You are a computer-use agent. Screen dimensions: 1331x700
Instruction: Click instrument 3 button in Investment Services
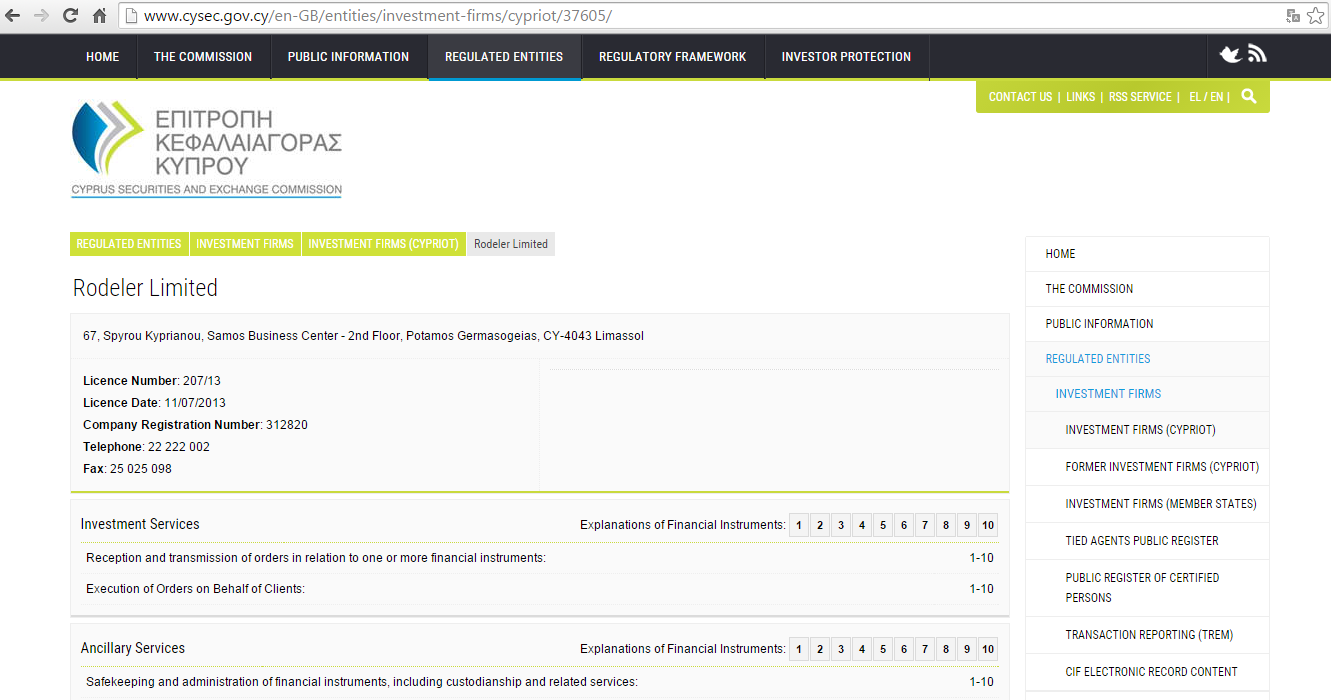click(841, 526)
